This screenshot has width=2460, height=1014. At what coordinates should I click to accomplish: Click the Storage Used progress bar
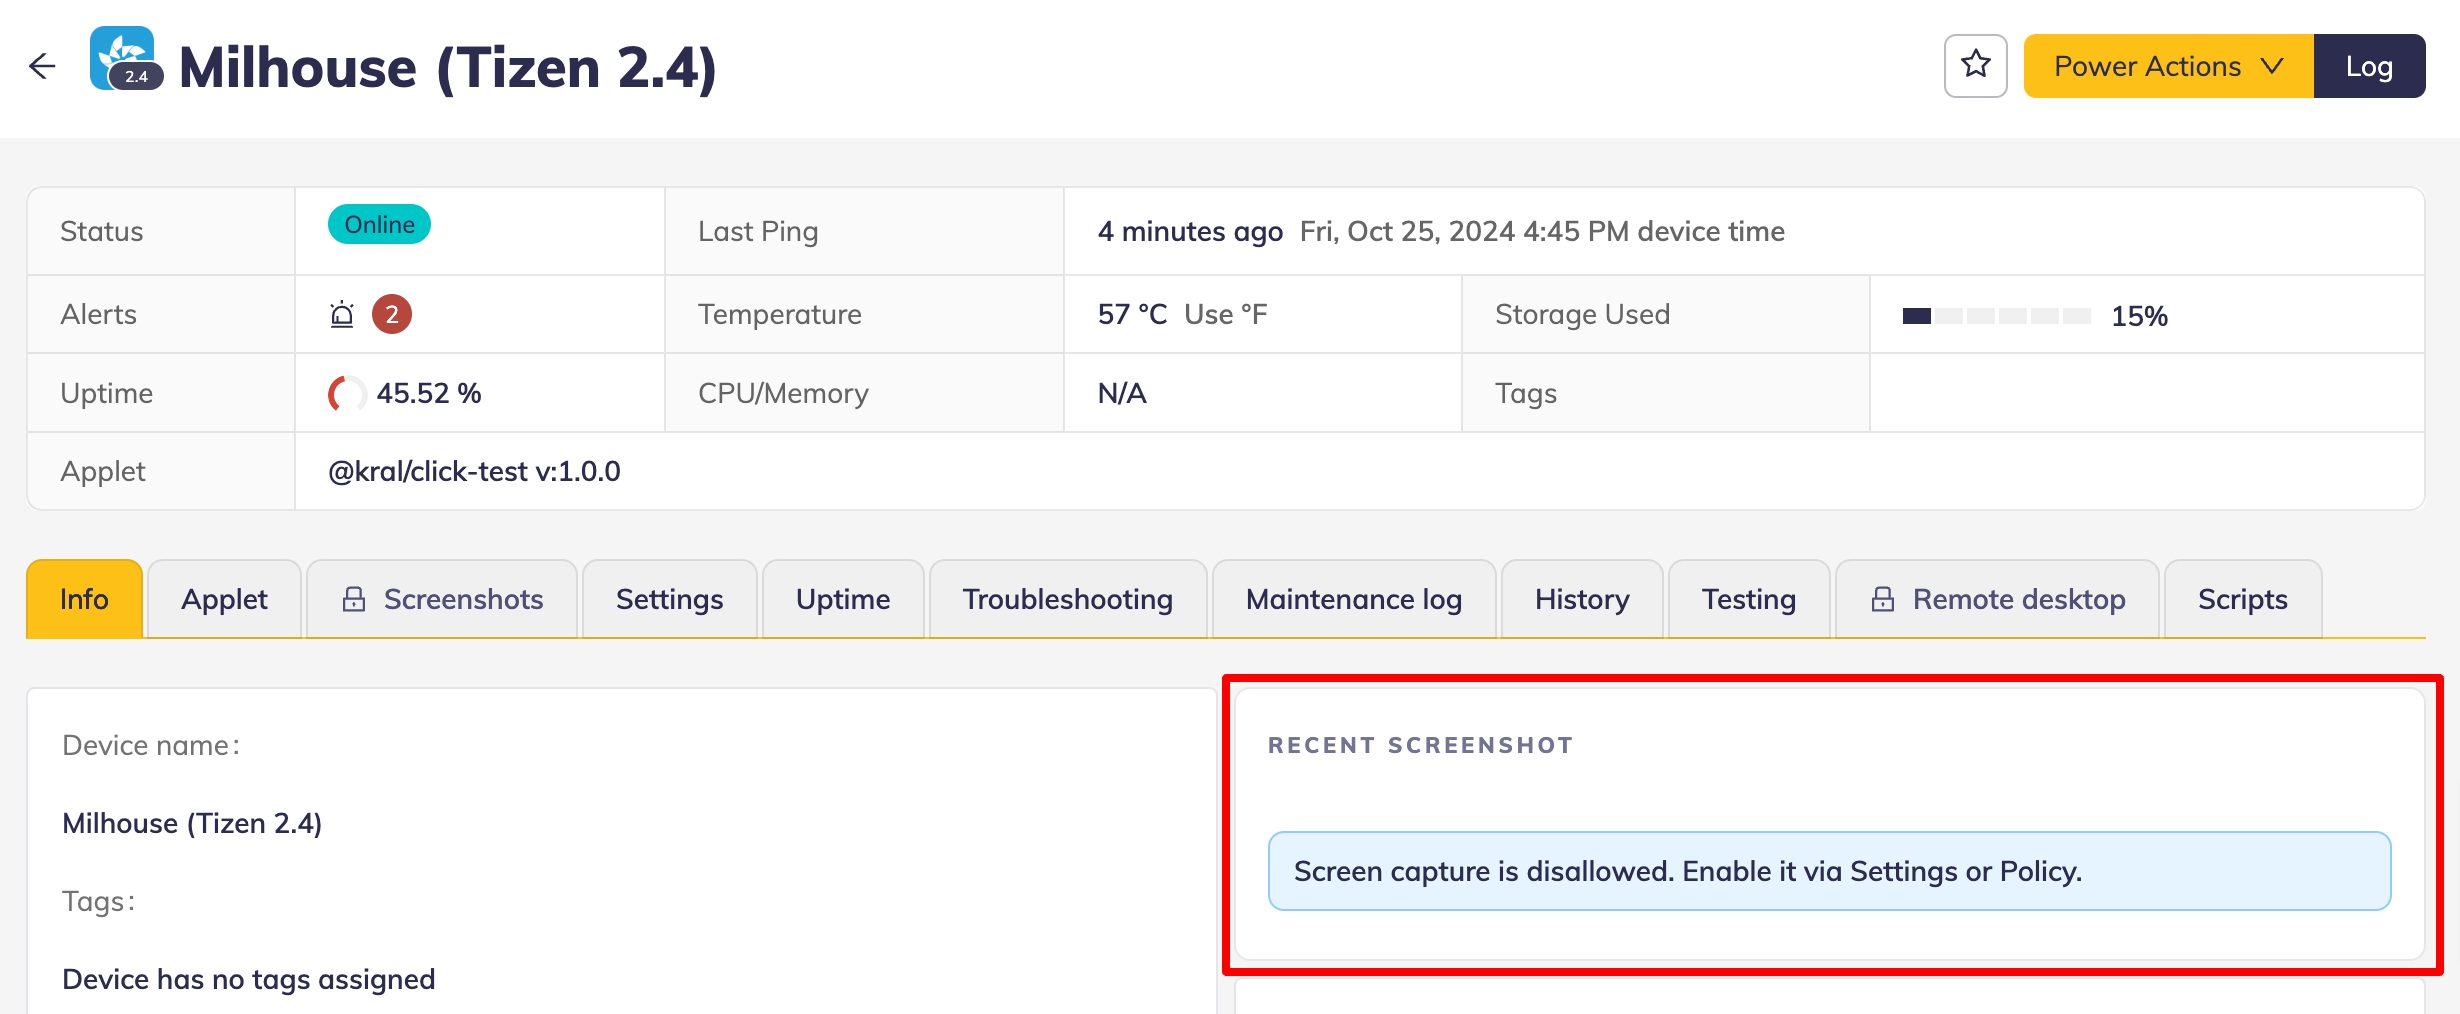point(1996,316)
